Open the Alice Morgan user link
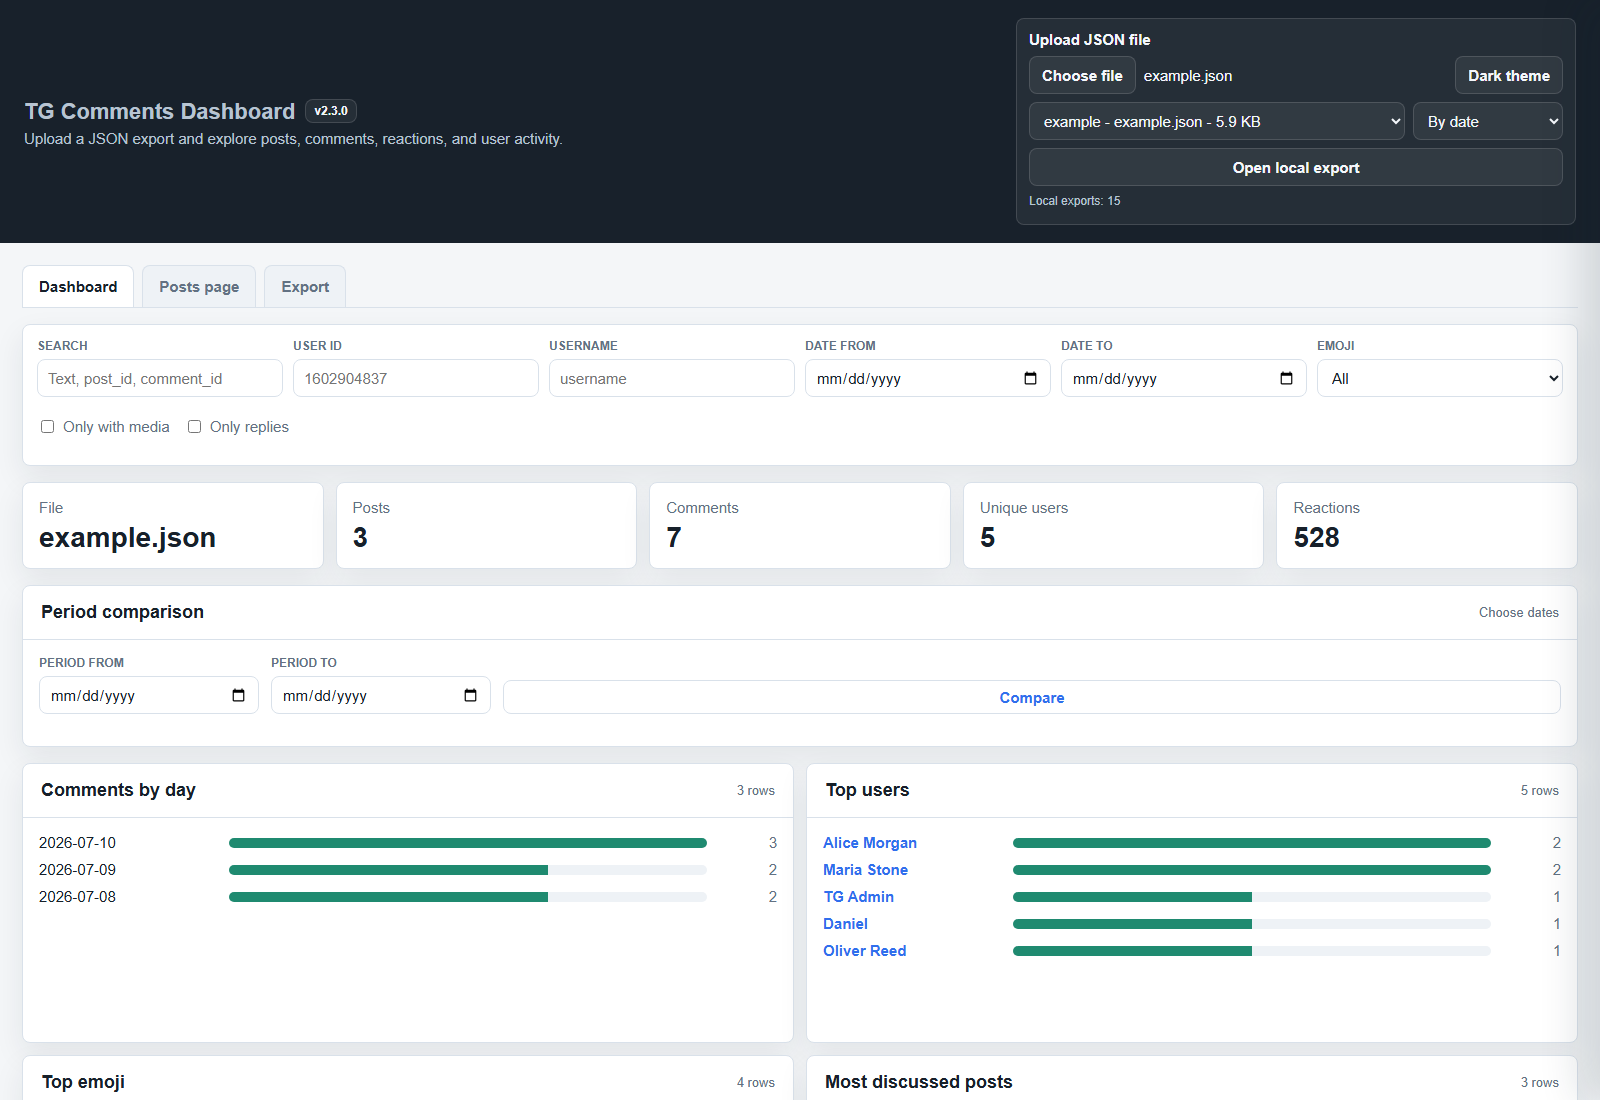 pyautogui.click(x=870, y=843)
